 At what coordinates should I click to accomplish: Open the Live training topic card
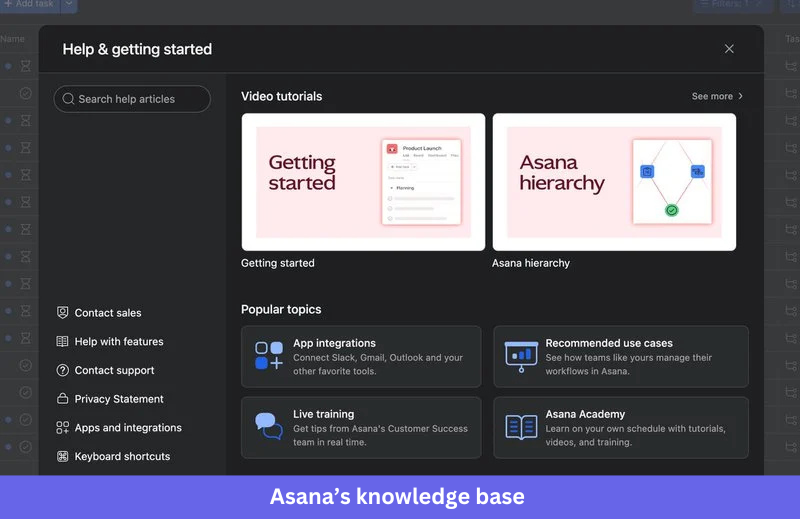click(361, 428)
